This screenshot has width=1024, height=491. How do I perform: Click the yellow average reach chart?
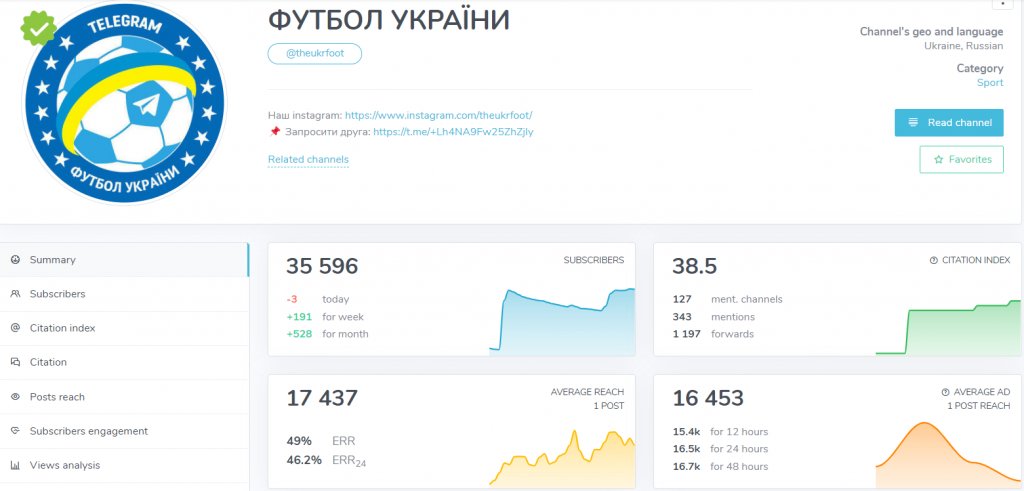tap(562, 458)
